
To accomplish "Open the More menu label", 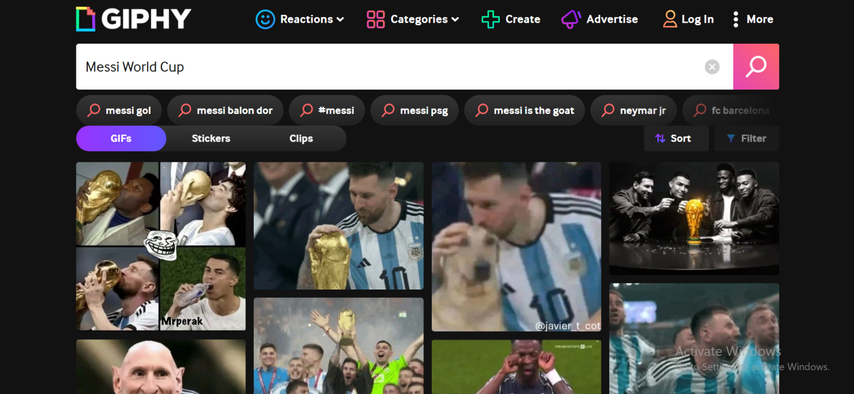I will 760,19.
